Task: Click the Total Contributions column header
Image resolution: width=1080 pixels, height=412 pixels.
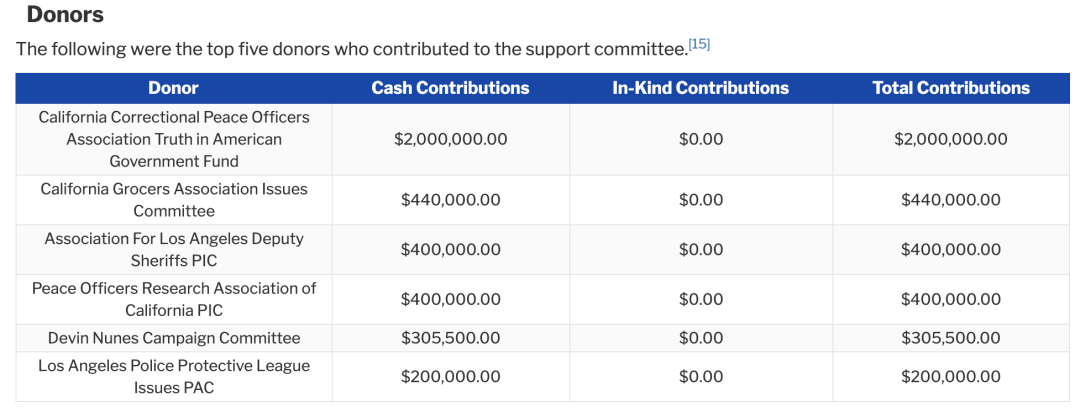Action: point(950,88)
